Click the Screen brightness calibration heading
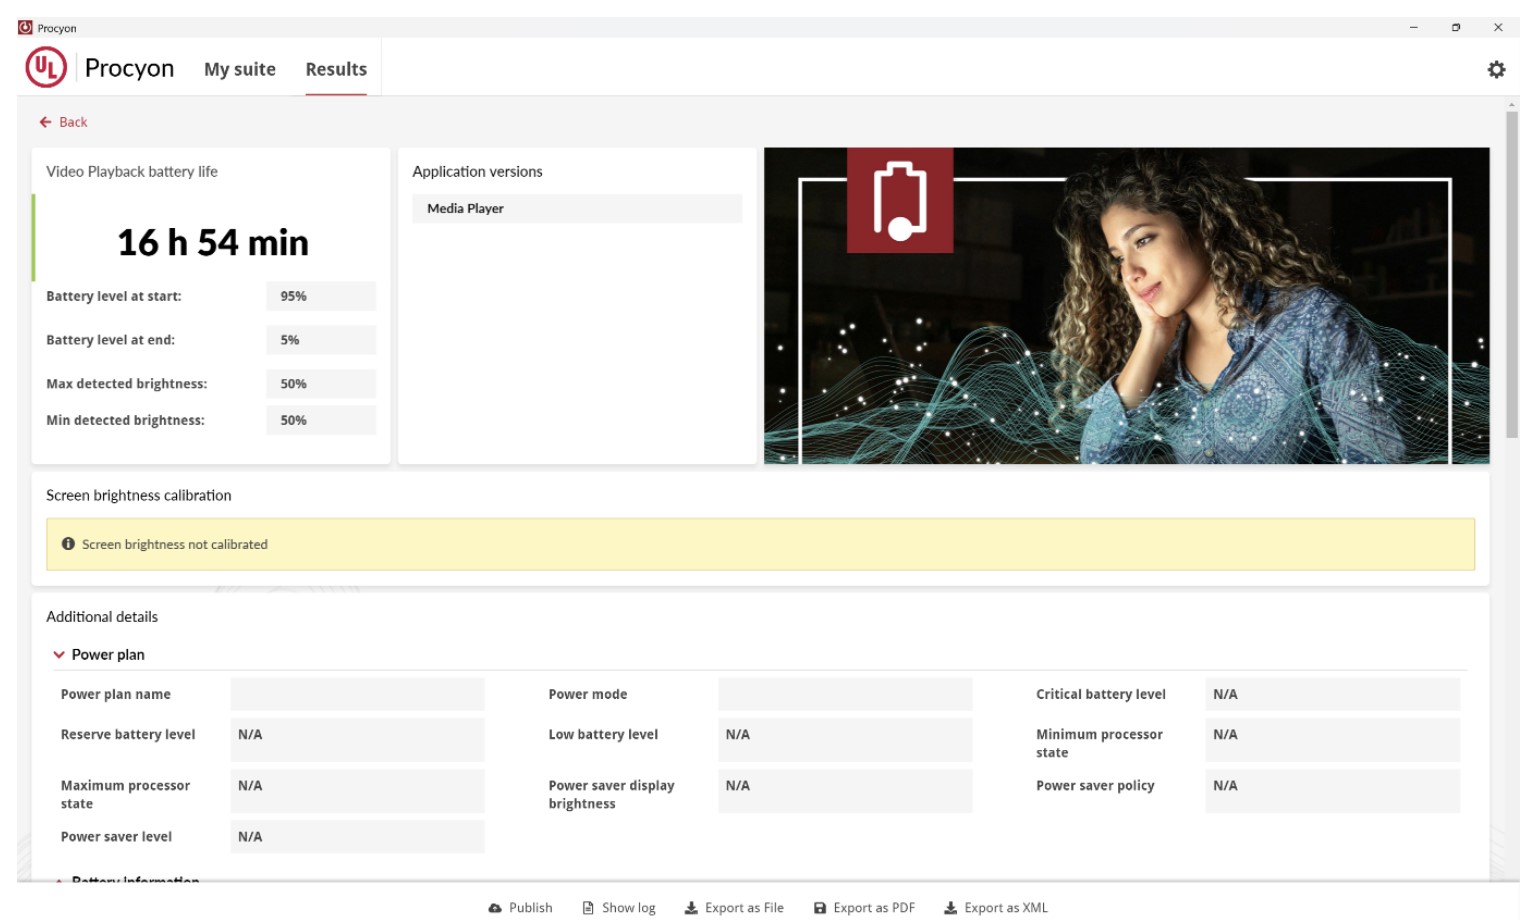This screenshot has height=922, width=1530. [139, 495]
